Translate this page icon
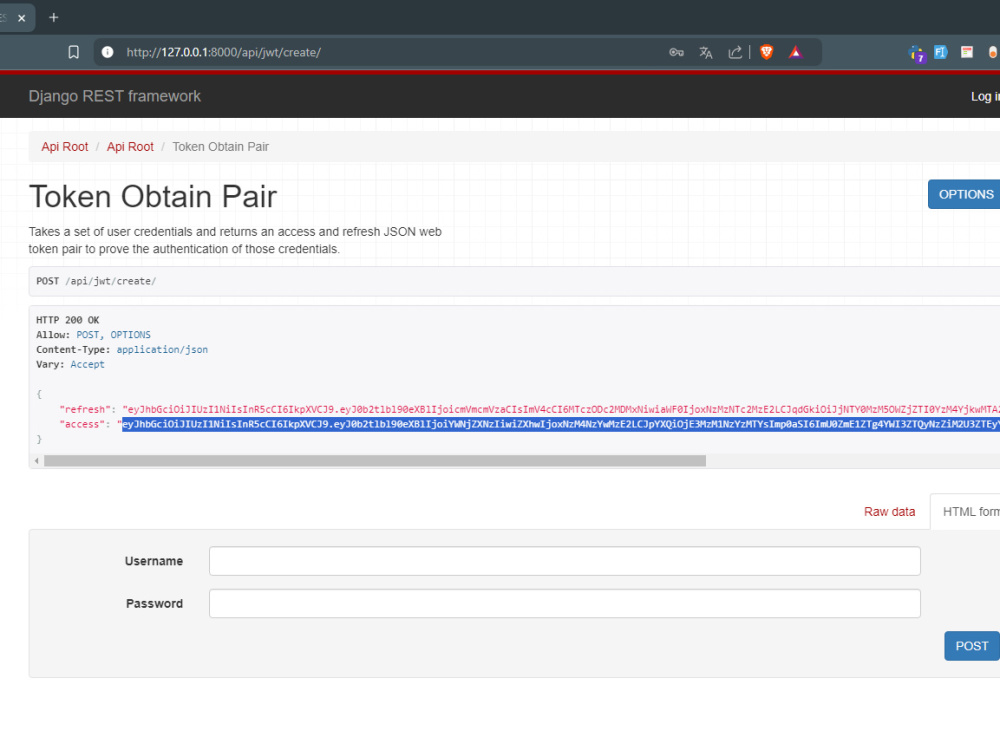This screenshot has height=750, width=1000. (x=705, y=52)
